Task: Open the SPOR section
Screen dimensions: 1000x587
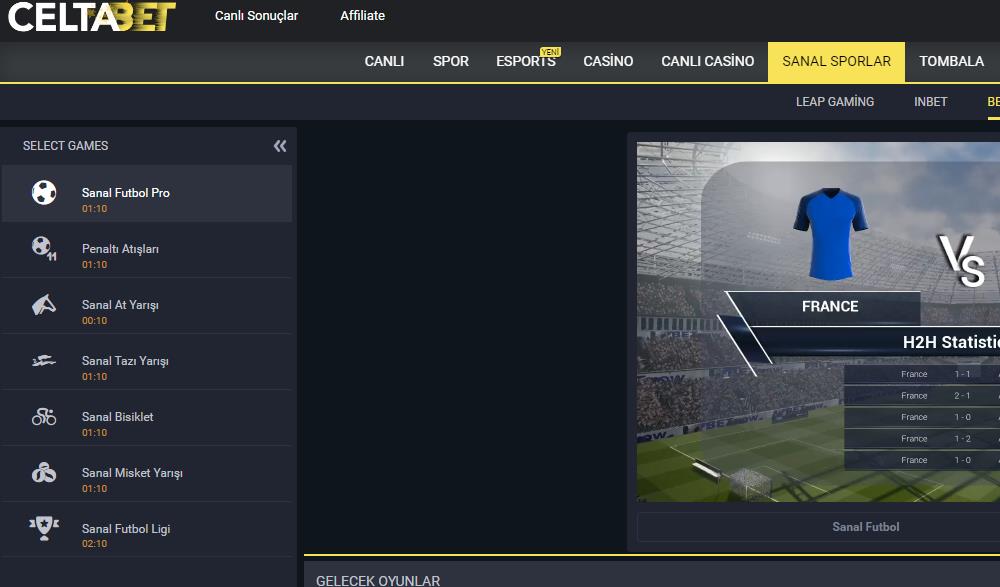Action: click(x=450, y=61)
